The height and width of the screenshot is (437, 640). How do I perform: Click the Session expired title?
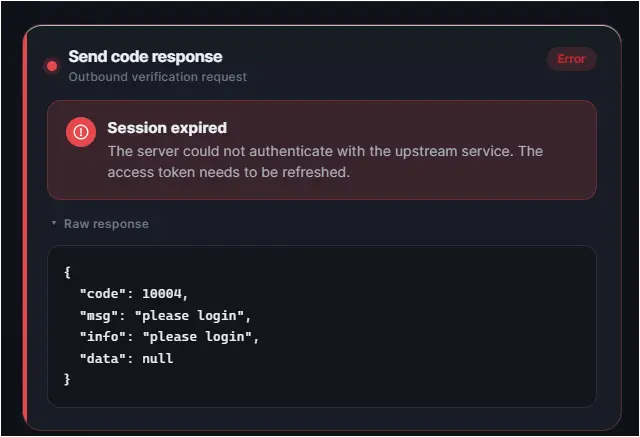point(167,128)
